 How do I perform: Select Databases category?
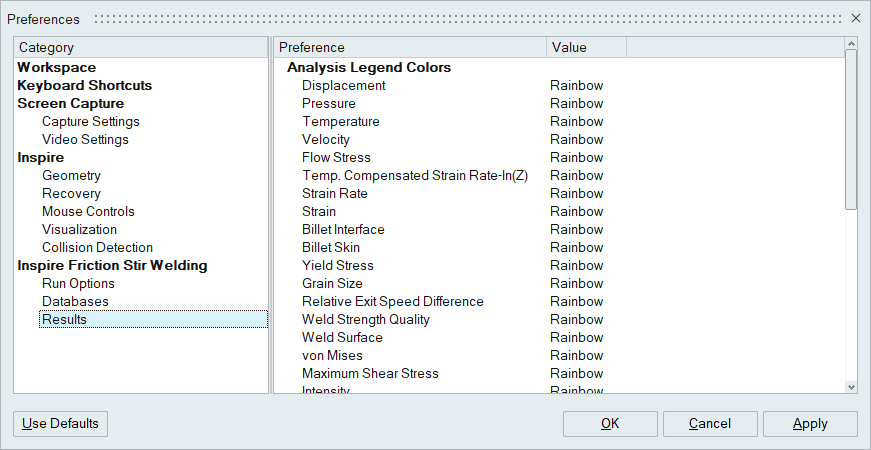(x=75, y=301)
